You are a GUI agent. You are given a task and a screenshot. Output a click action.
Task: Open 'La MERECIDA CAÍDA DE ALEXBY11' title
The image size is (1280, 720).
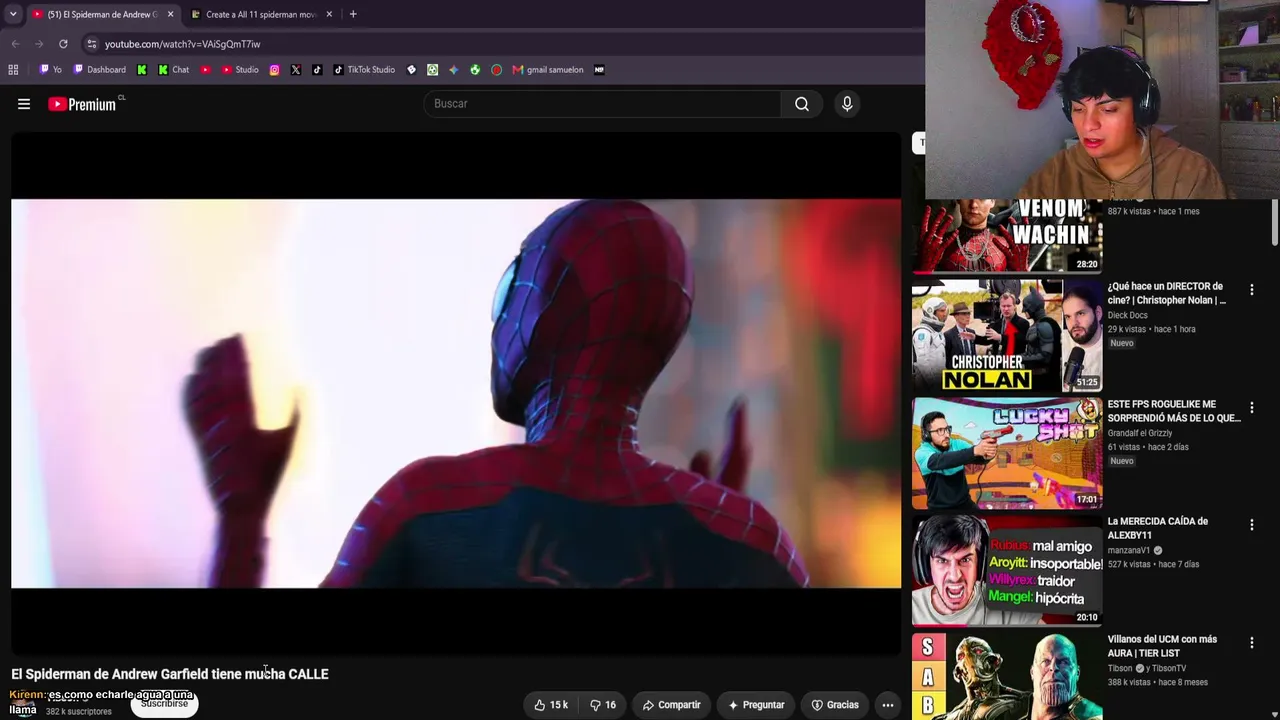click(1158, 528)
